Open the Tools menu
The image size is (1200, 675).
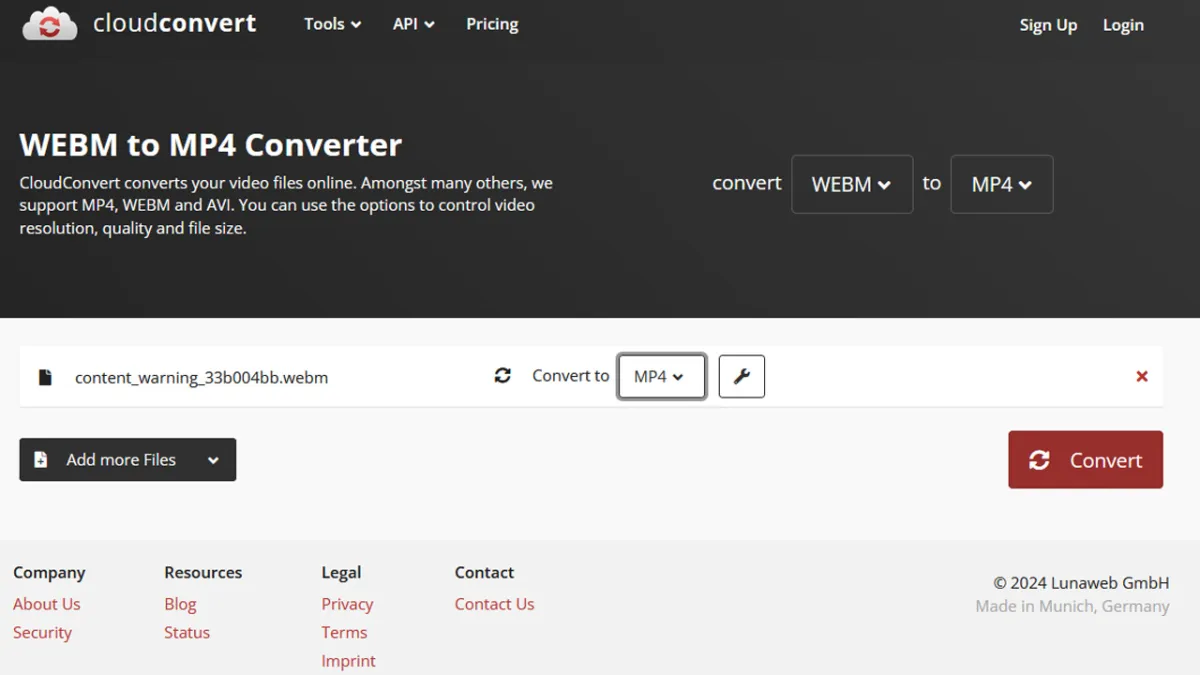(x=332, y=24)
